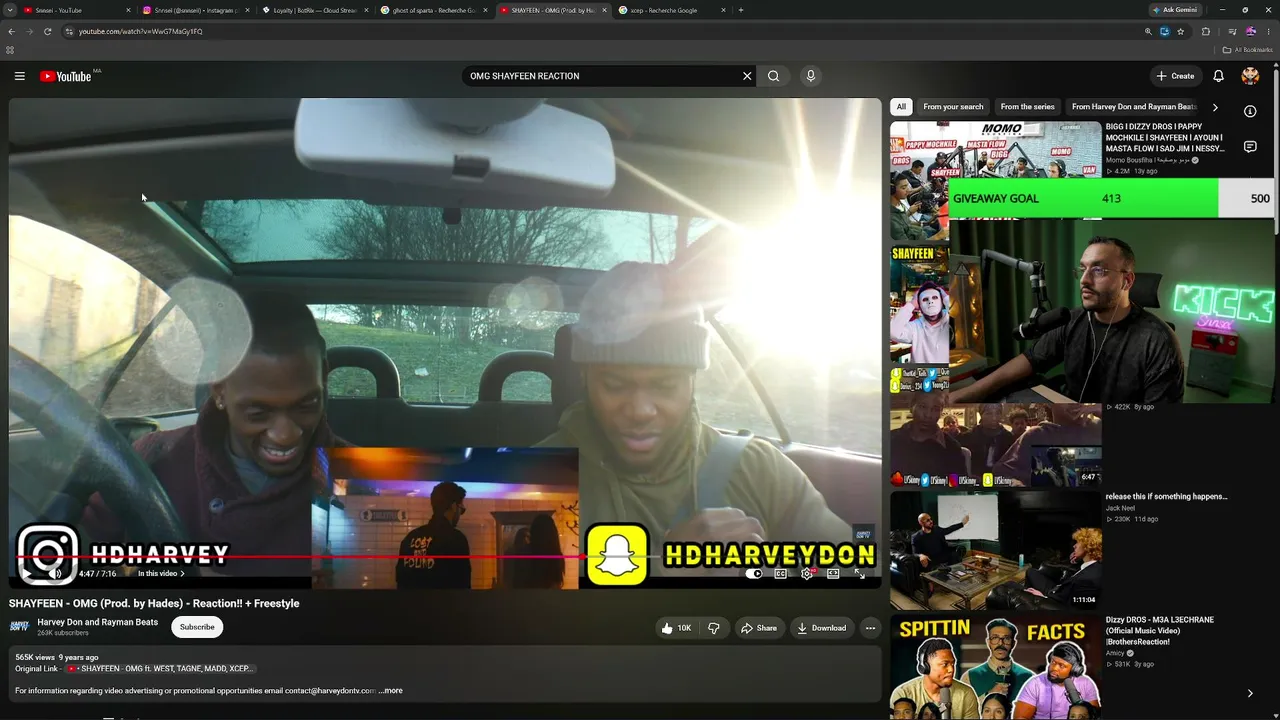Toggle closed captions in the player
Image resolution: width=1280 pixels, height=720 pixels.
click(x=781, y=574)
